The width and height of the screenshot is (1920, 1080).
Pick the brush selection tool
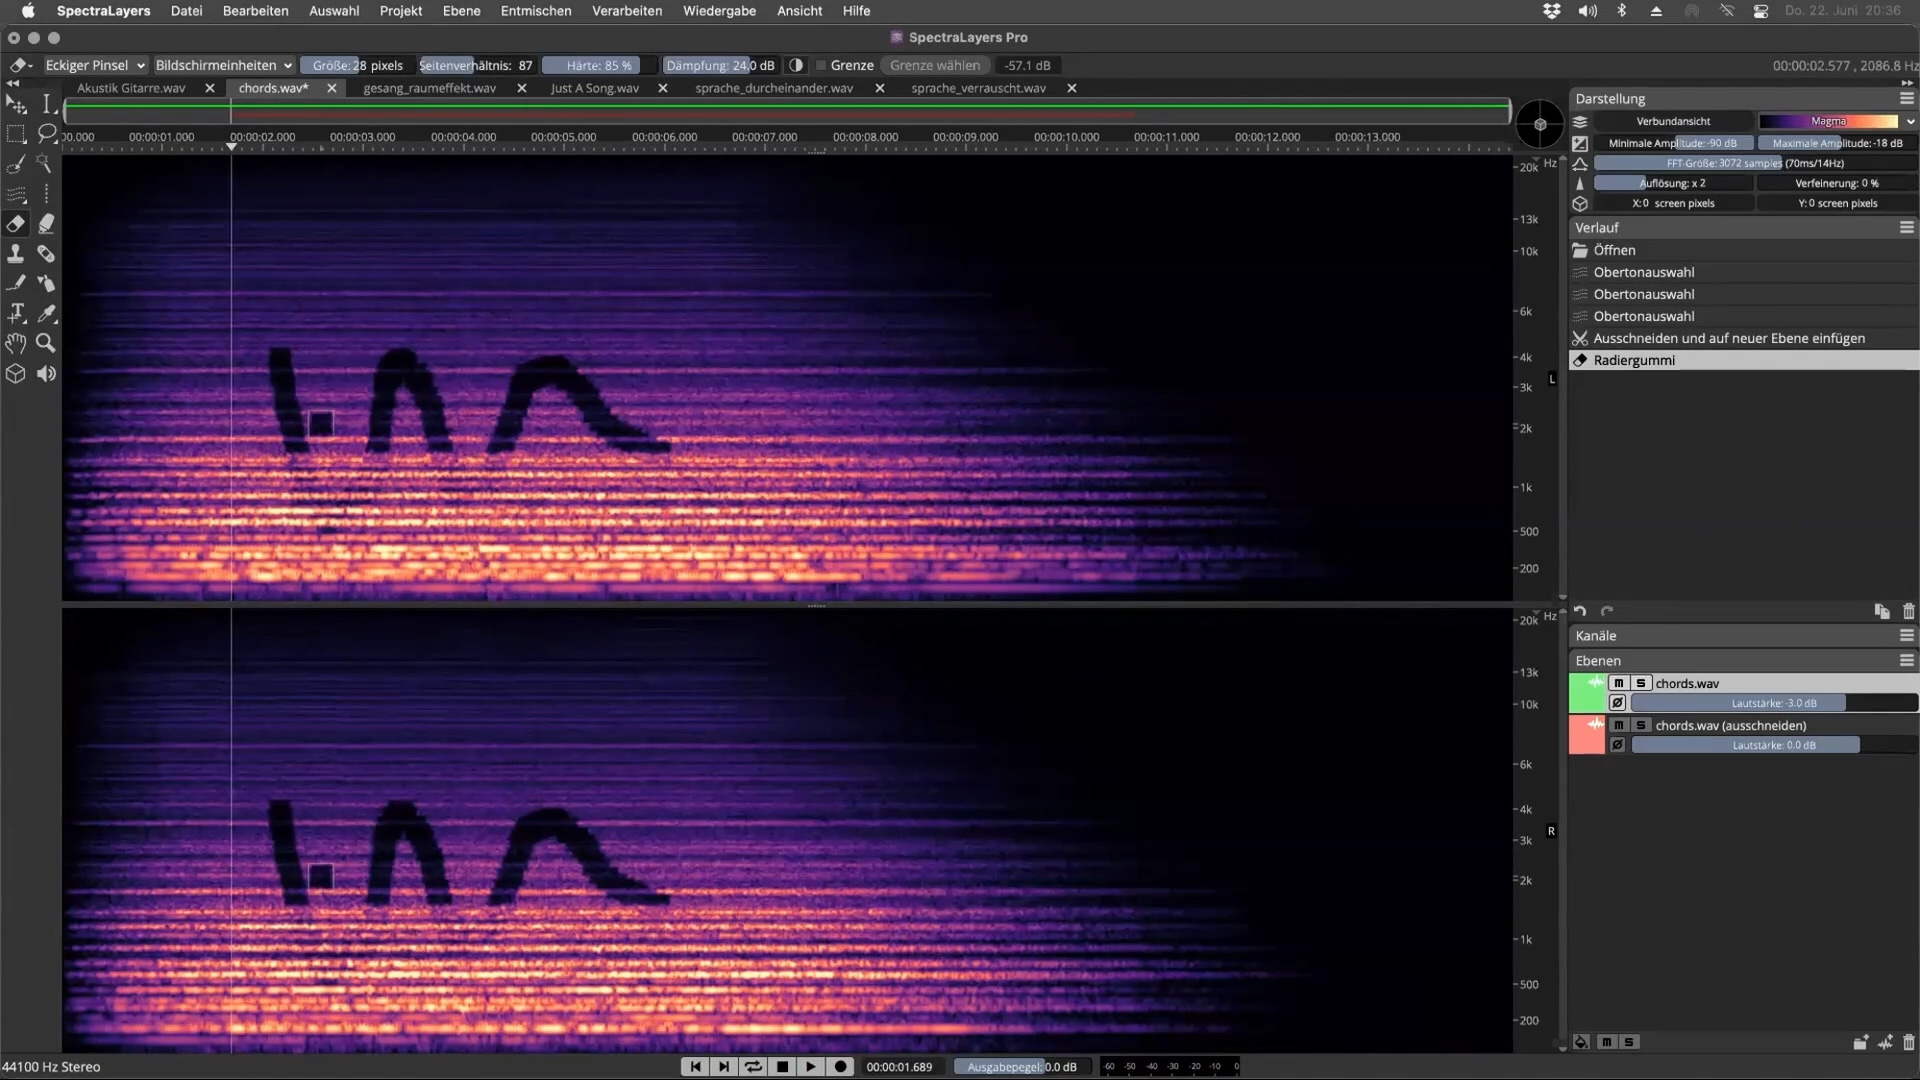tap(16, 164)
